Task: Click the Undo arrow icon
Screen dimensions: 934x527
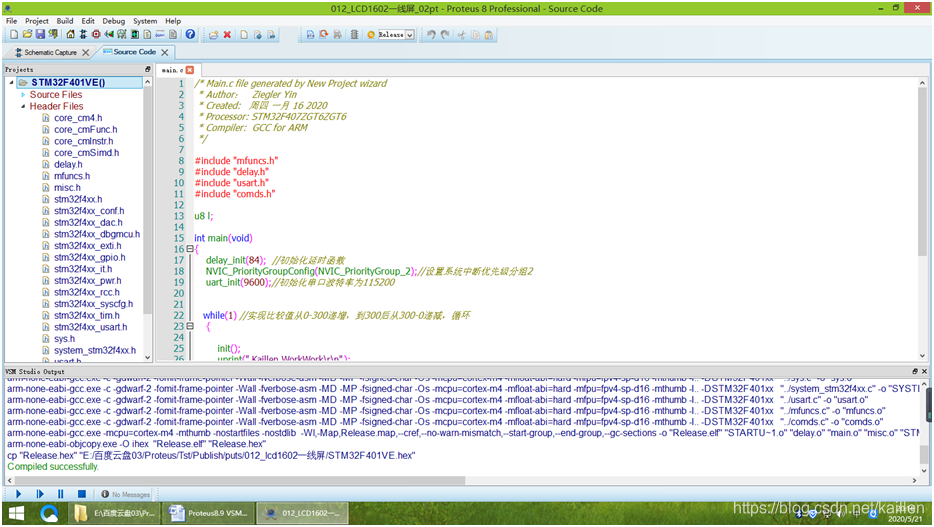Action: point(431,35)
